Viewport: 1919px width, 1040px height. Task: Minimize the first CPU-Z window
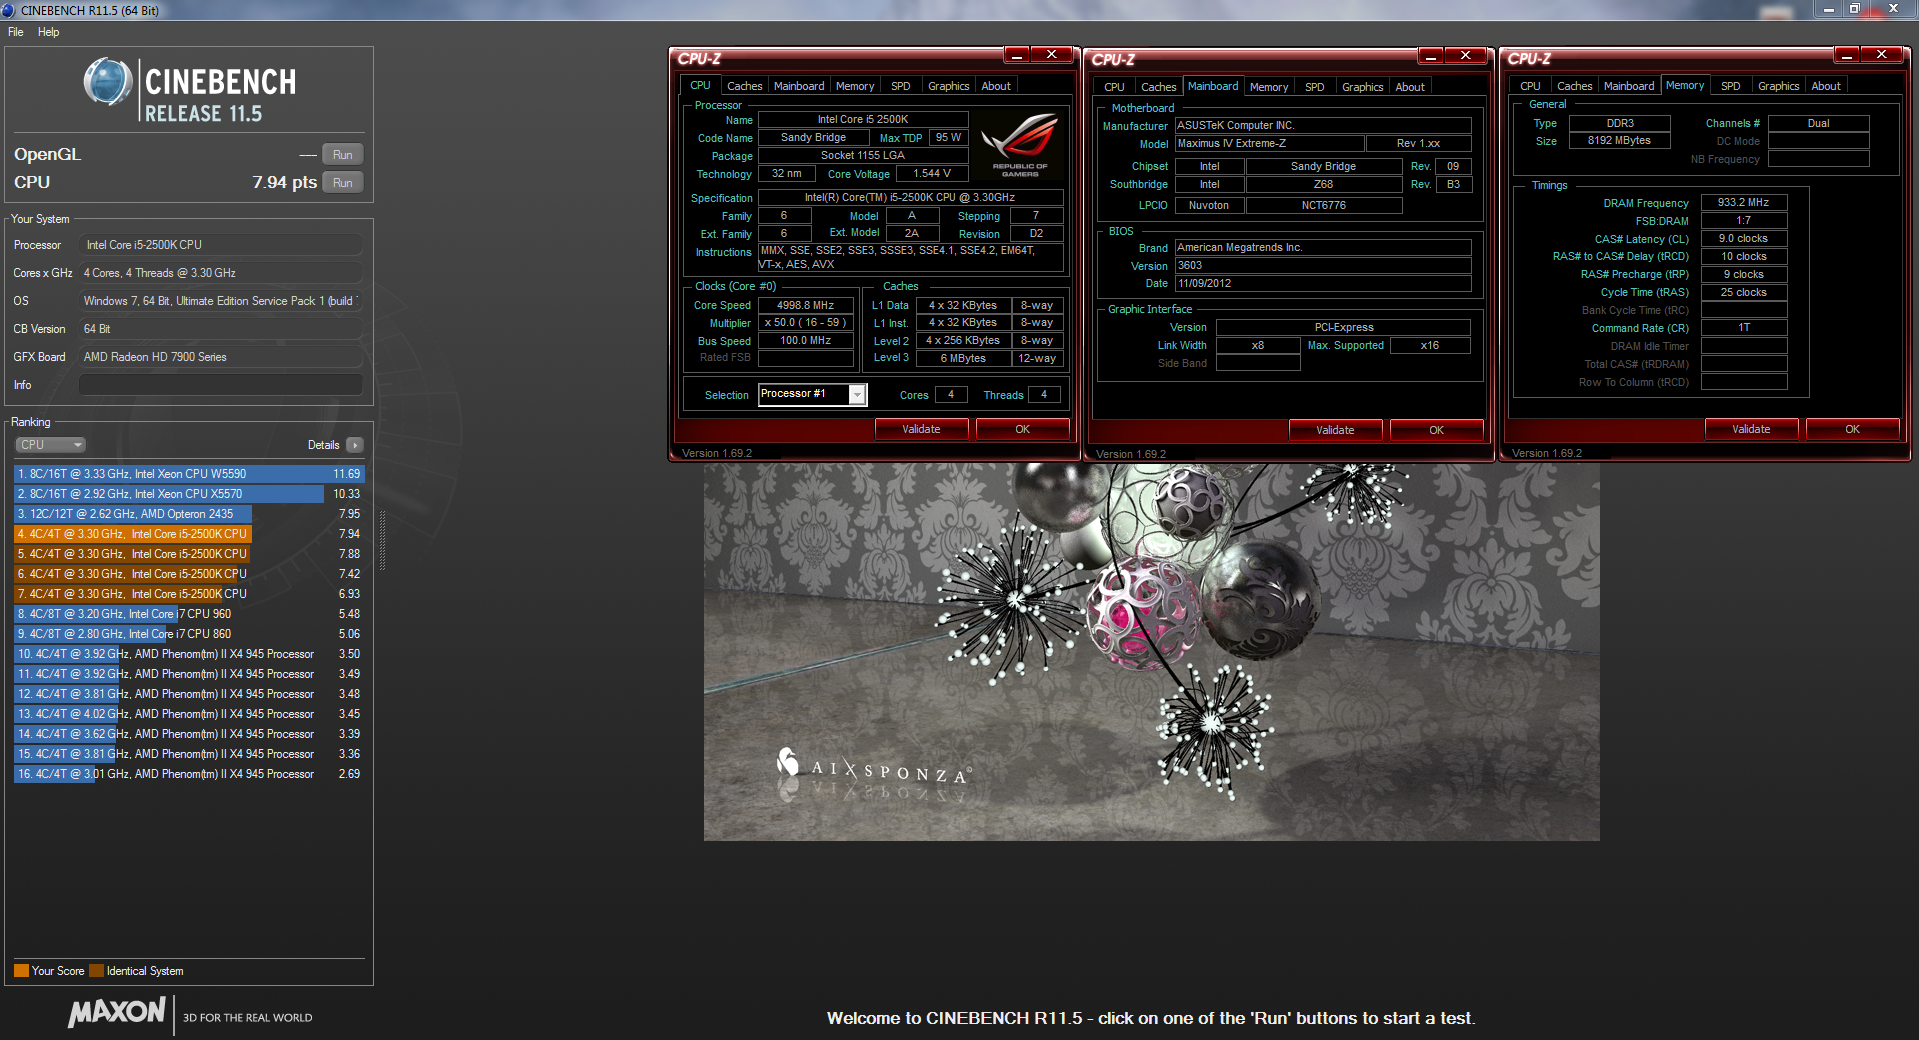(x=1016, y=55)
